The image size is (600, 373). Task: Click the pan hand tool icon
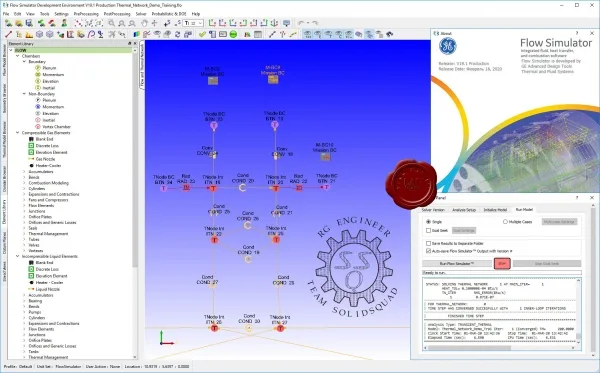144,23
